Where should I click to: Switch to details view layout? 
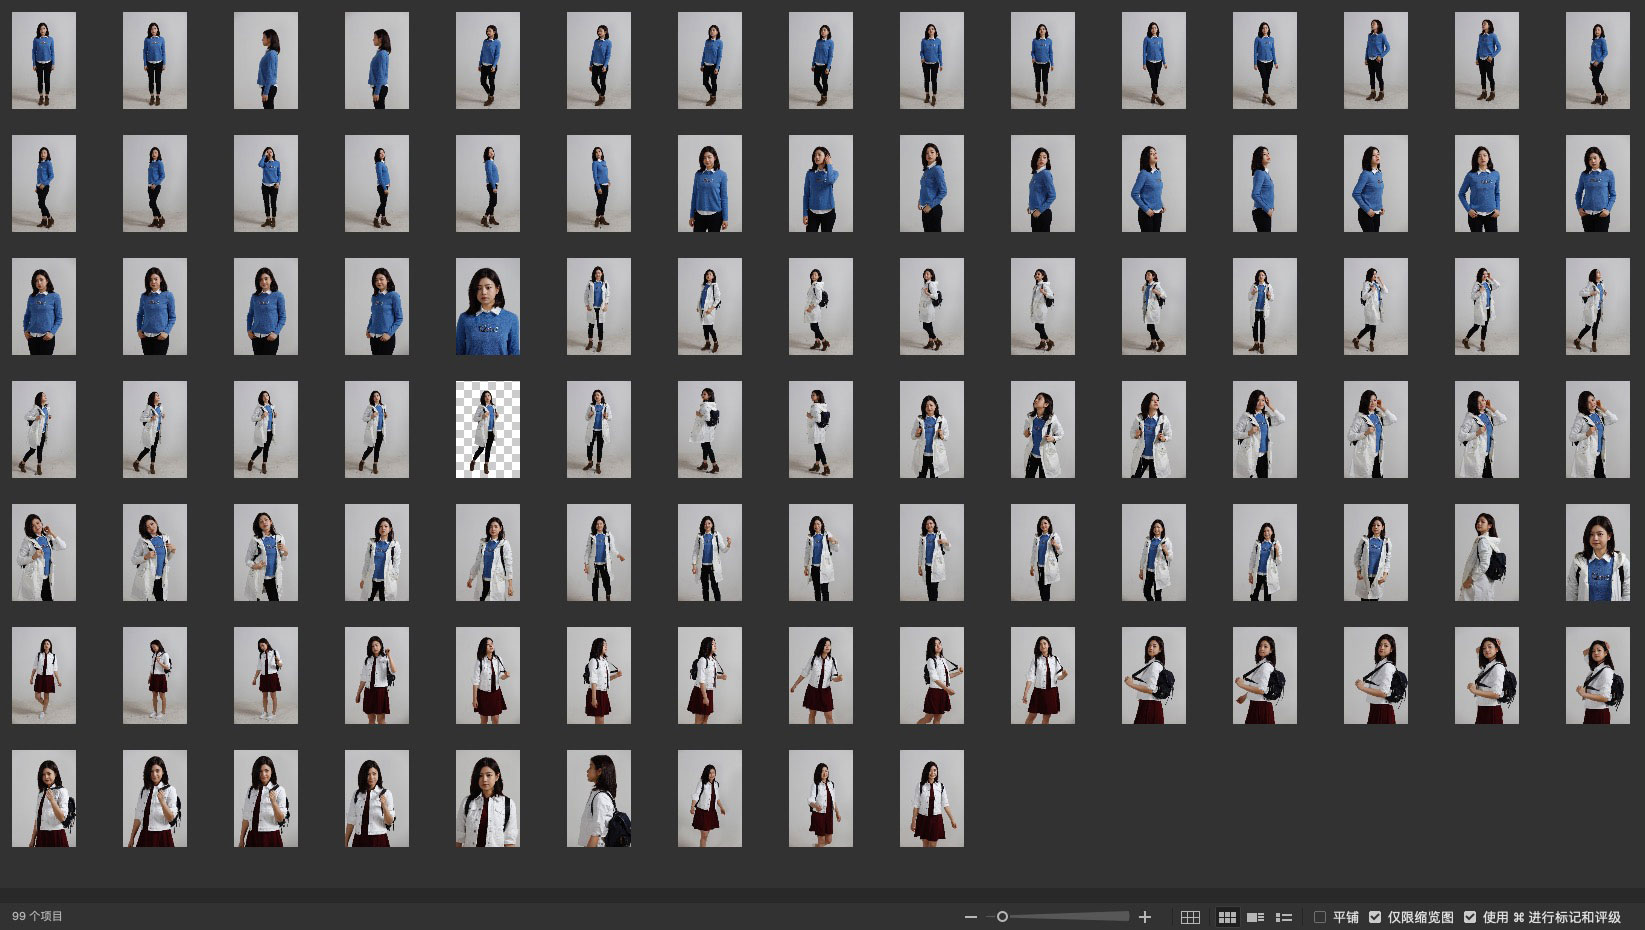coord(1256,917)
